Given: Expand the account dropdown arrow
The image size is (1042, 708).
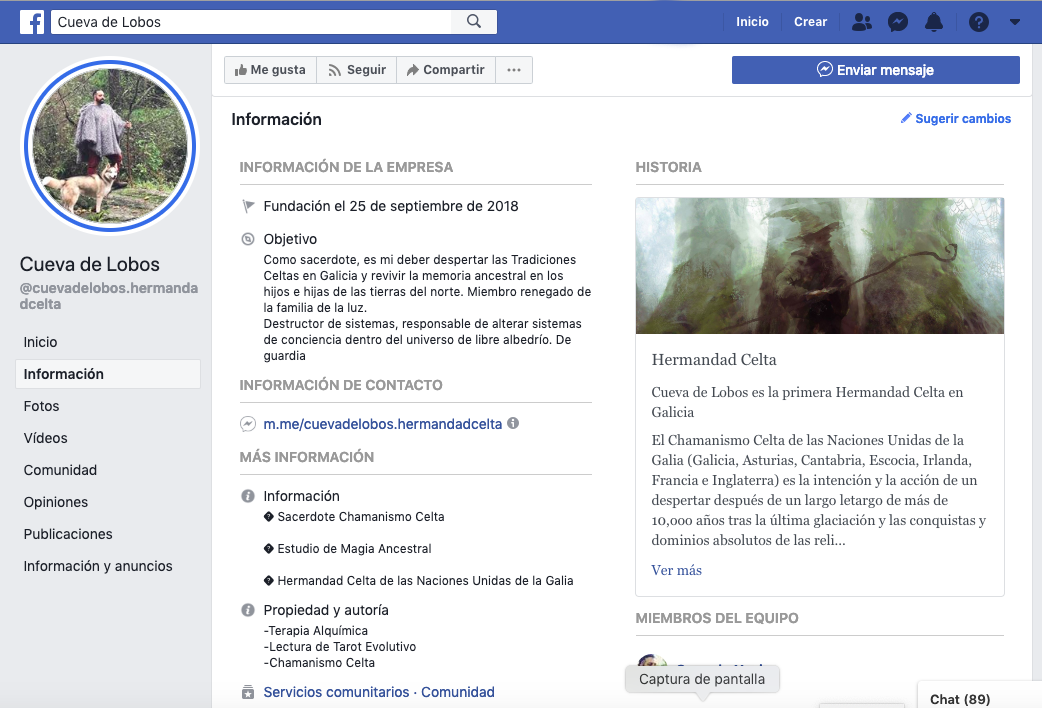Looking at the screenshot, I should coord(1015,22).
